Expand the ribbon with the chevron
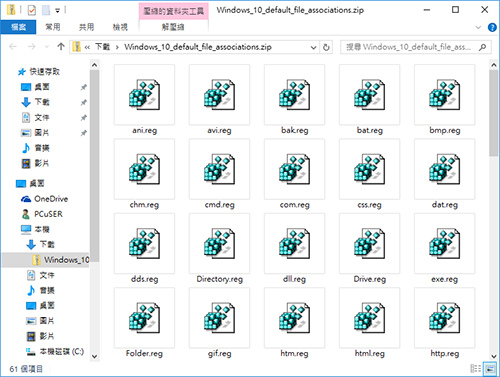The height and width of the screenshot is (377, 500). pyautogui.click(x=478, y=27)
